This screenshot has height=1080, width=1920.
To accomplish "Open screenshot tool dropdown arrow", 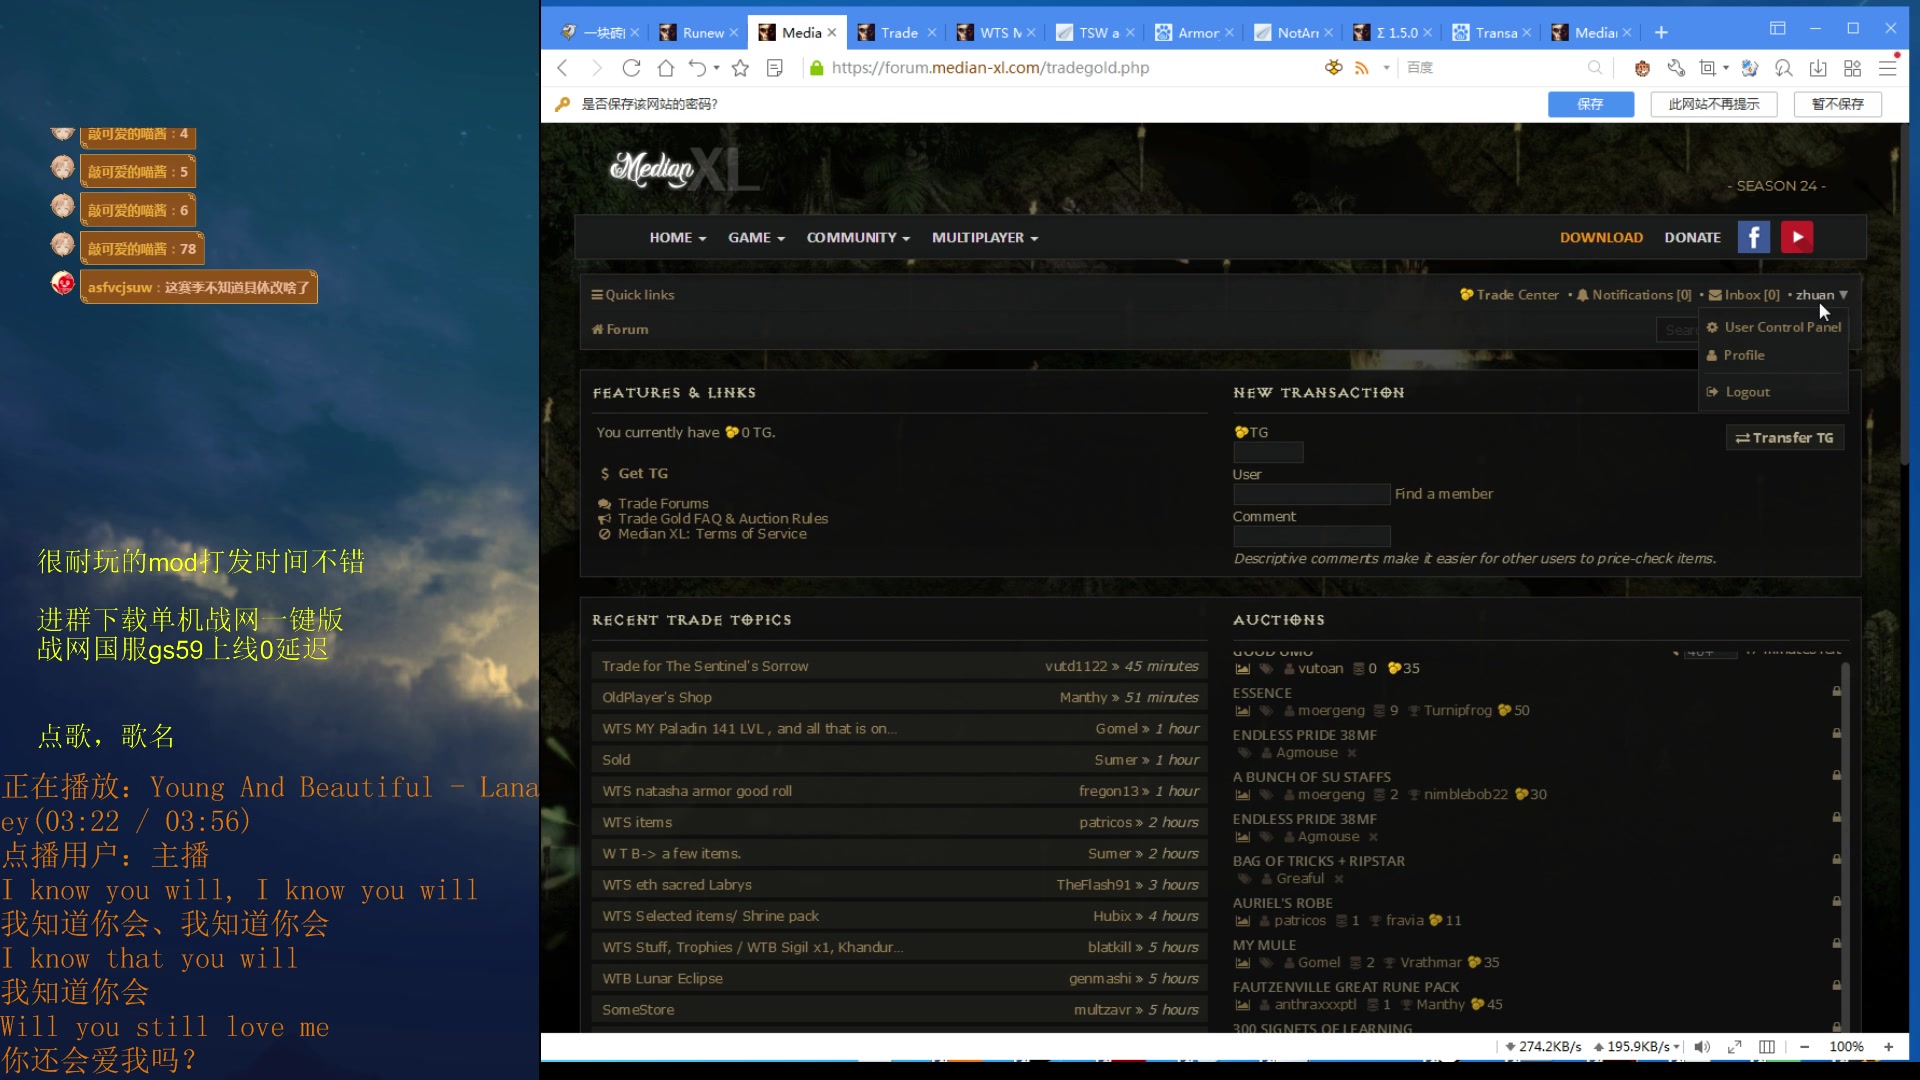I will [1726, 68].
